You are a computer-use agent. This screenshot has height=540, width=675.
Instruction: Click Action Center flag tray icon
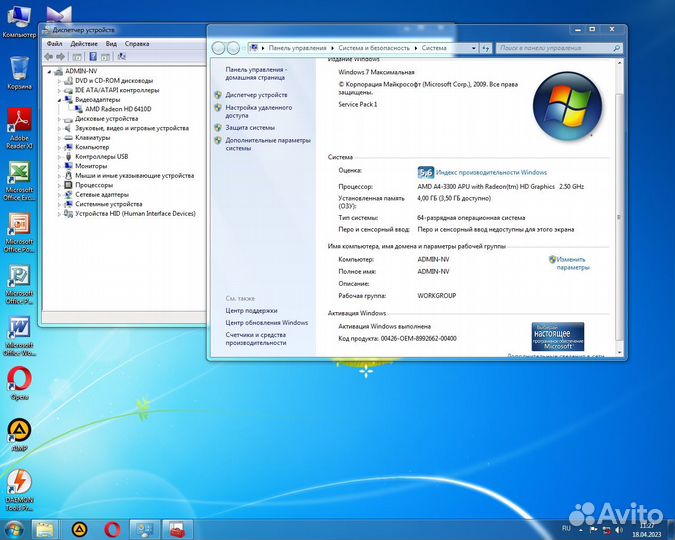[x=593, y=530]
